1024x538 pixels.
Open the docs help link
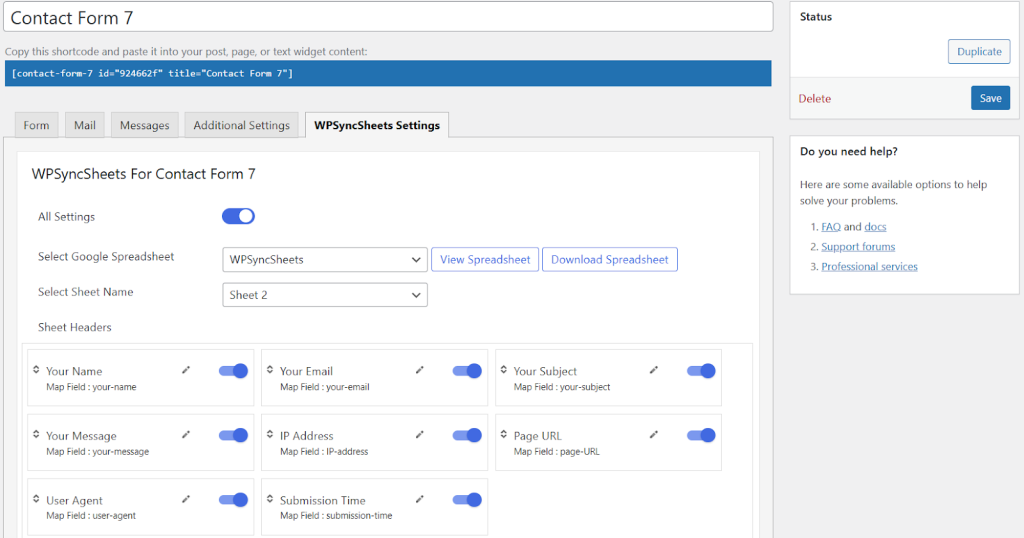(x=875, y=227)
